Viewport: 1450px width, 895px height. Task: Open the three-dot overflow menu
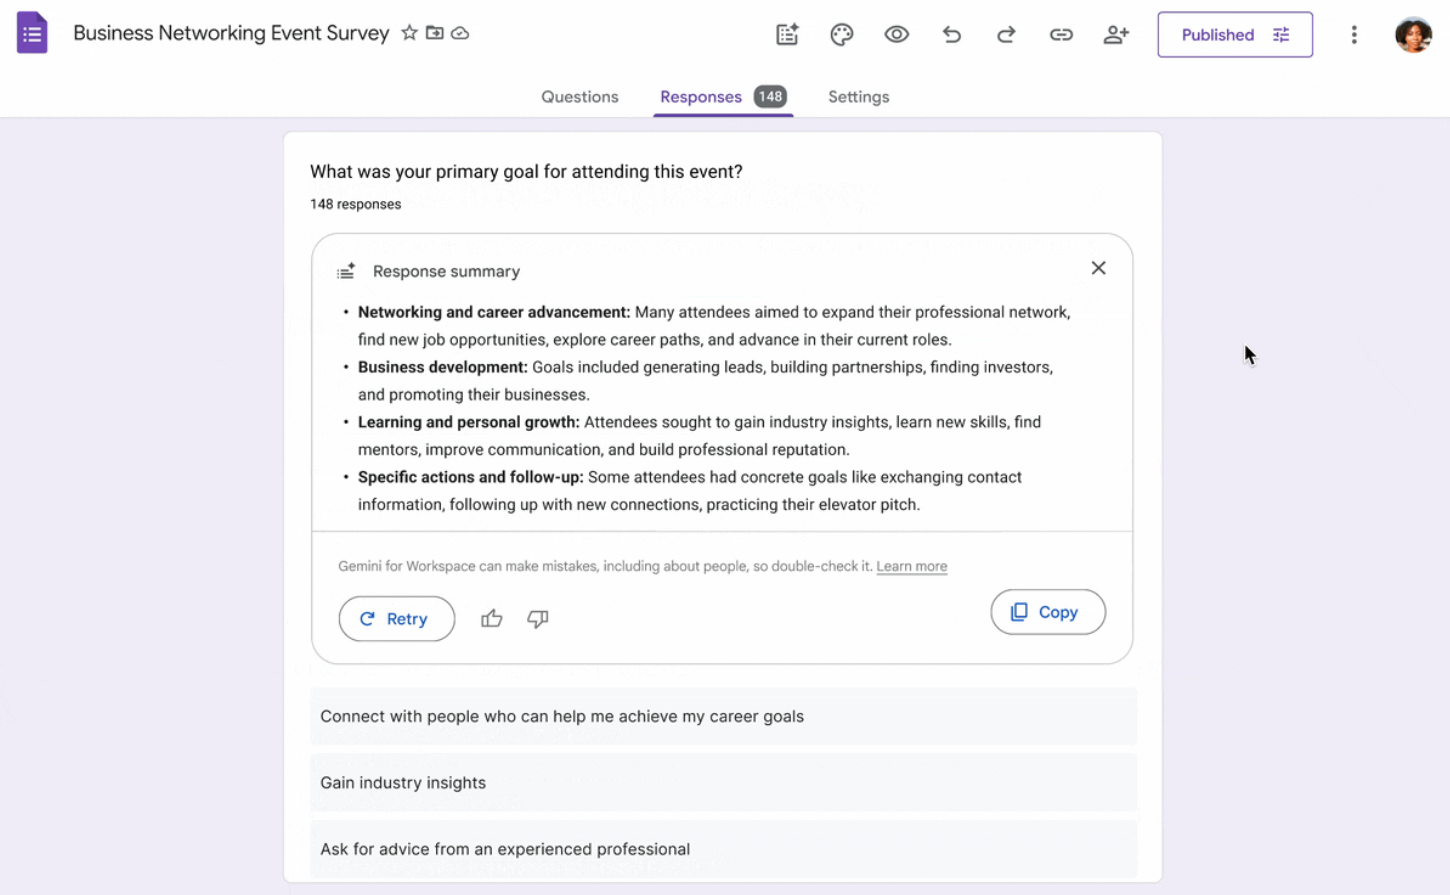click(x=1353, y=34)
